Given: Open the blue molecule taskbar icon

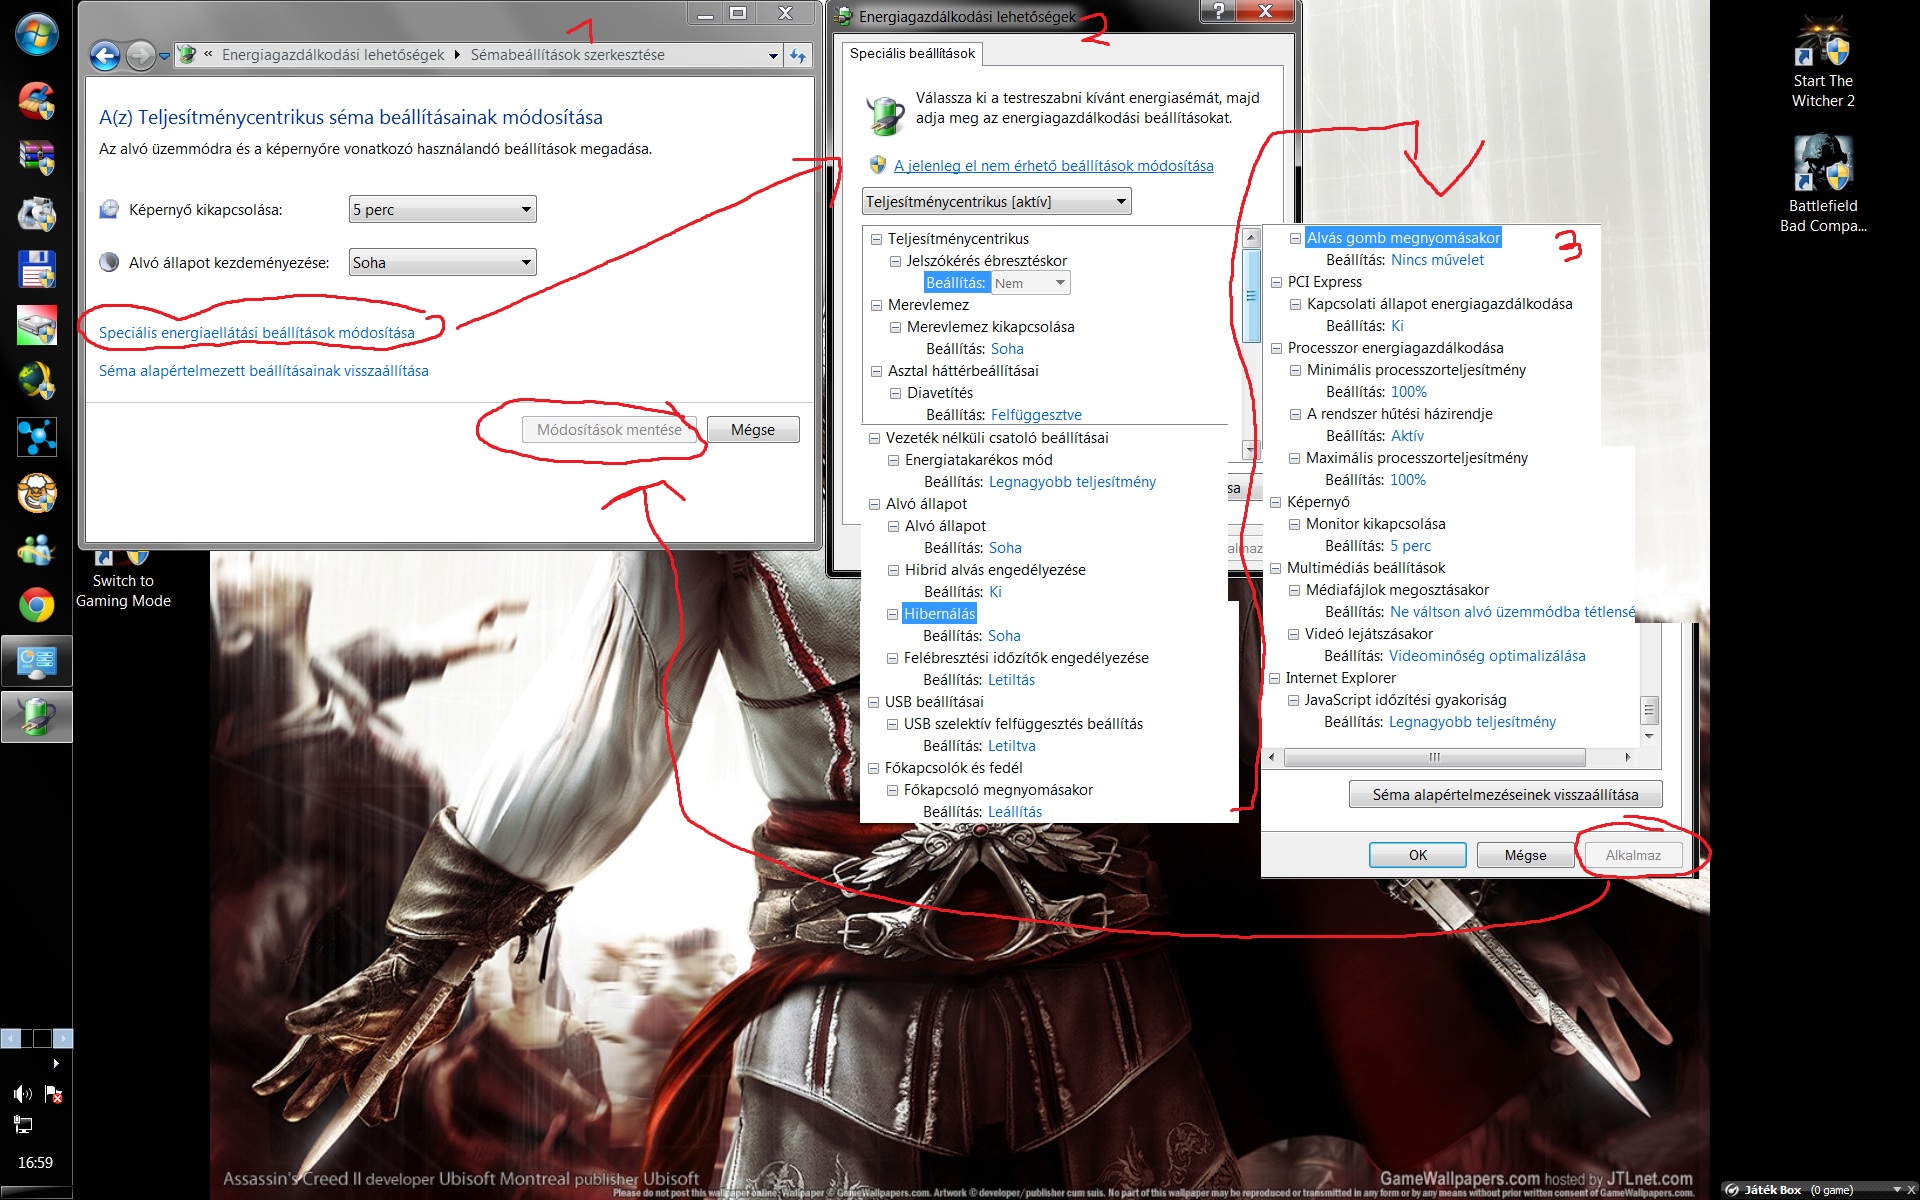Looking at the screenshot, I should 37,437.
